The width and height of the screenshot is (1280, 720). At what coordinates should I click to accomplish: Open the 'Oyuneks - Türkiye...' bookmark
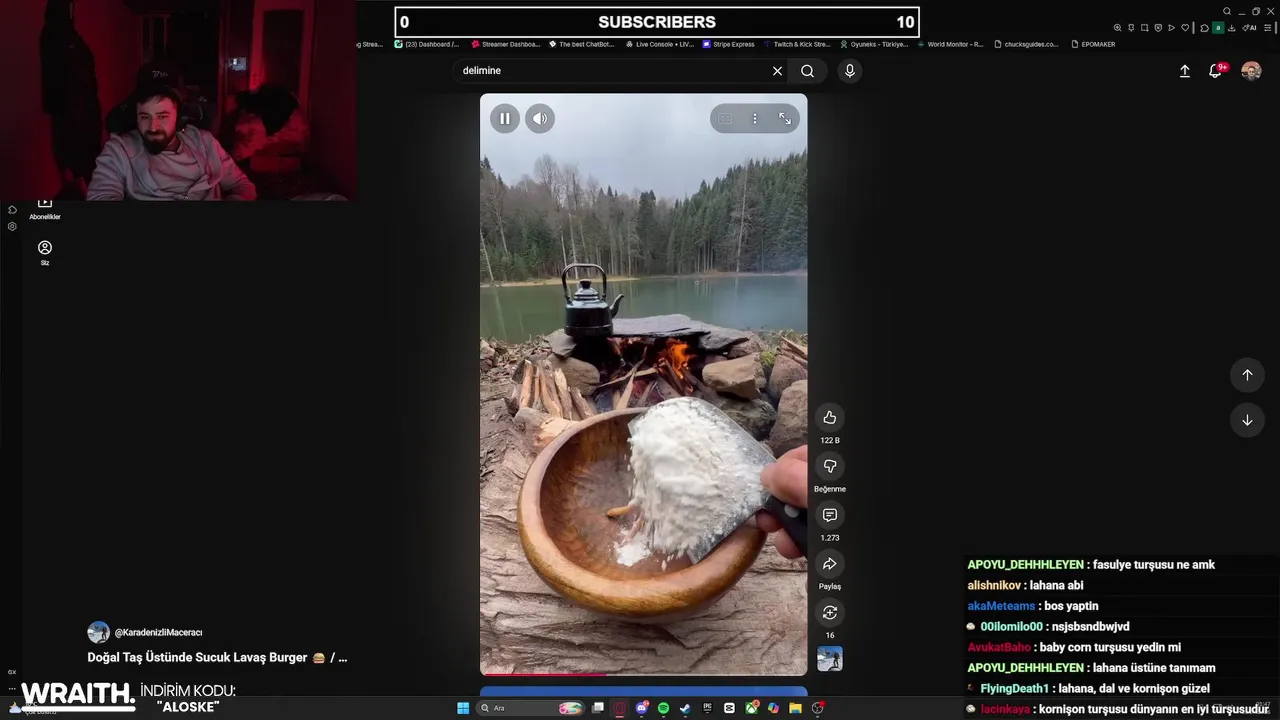tap(874, 44)
